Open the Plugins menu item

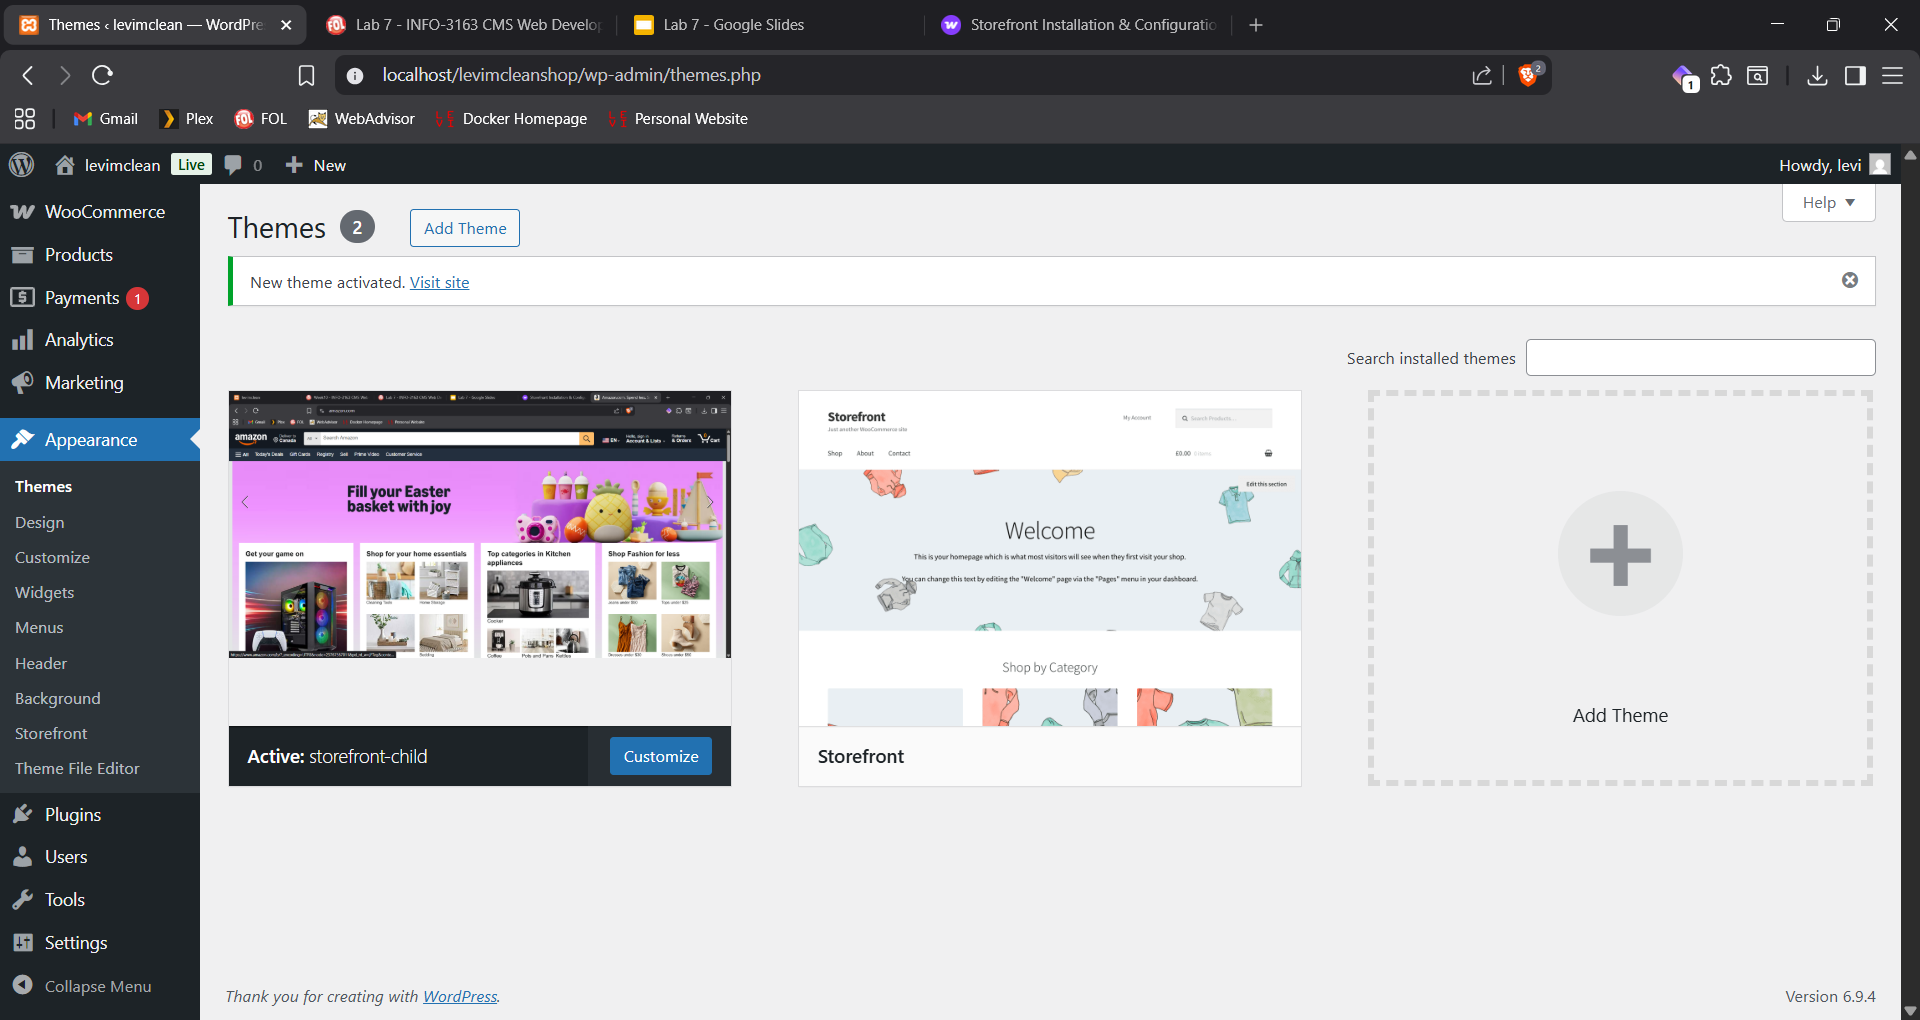coord(73,815)
